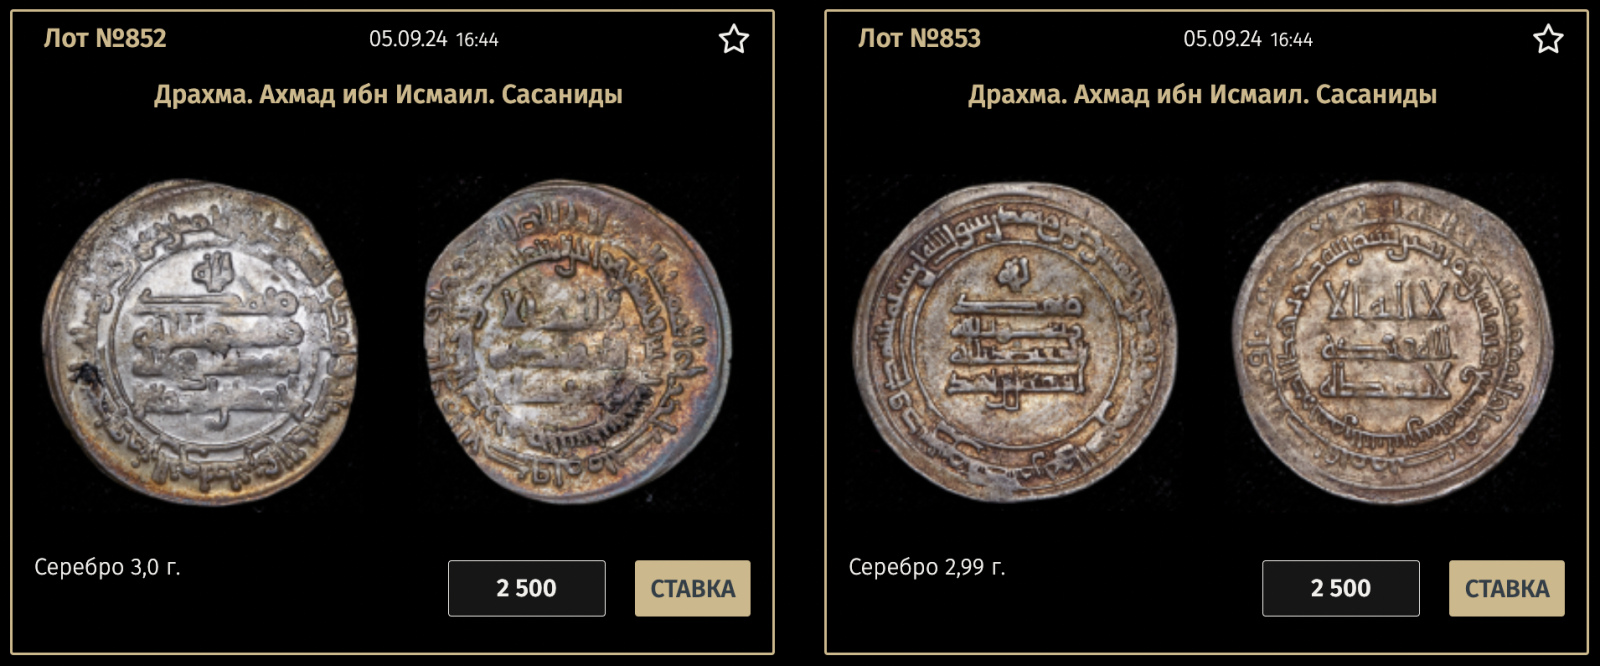Viewport: 1600px width, 666px height.
Task: Open lot 853 title Драхма Ахмад ибн Исмаил
Action: tap(1202, 95)
